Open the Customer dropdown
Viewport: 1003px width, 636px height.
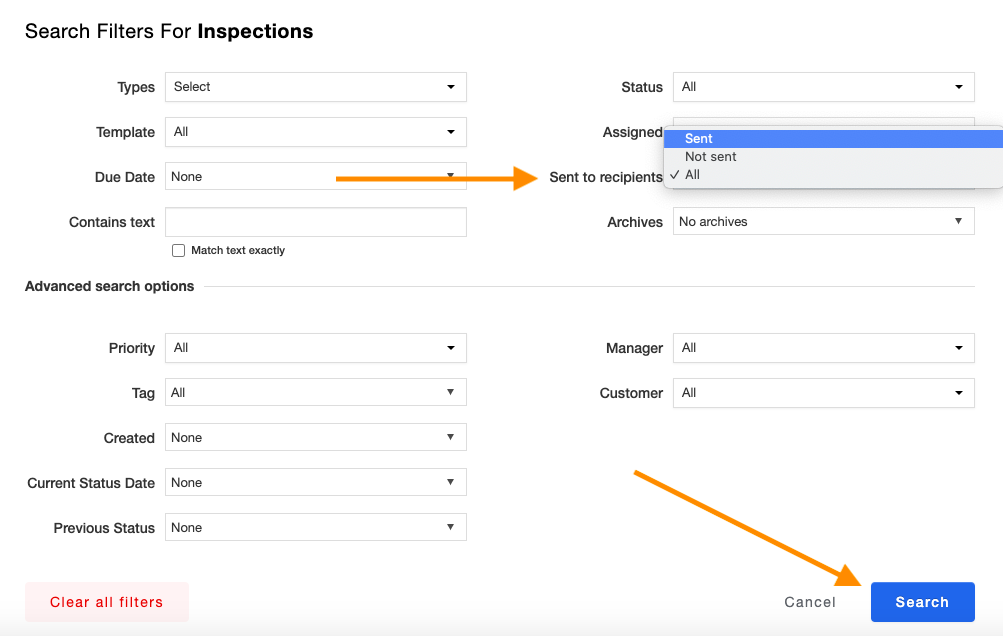coord(823,393)
